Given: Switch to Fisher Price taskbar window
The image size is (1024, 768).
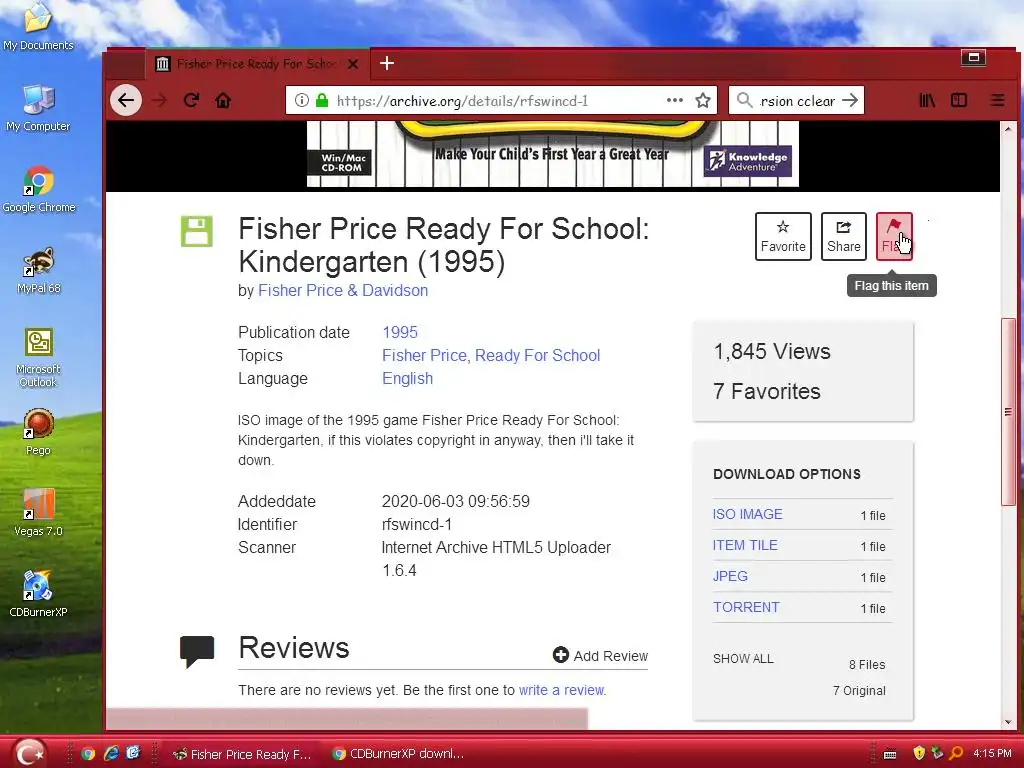Looking at the screenshot, I should pyautogui.click(x=242, y=754).
